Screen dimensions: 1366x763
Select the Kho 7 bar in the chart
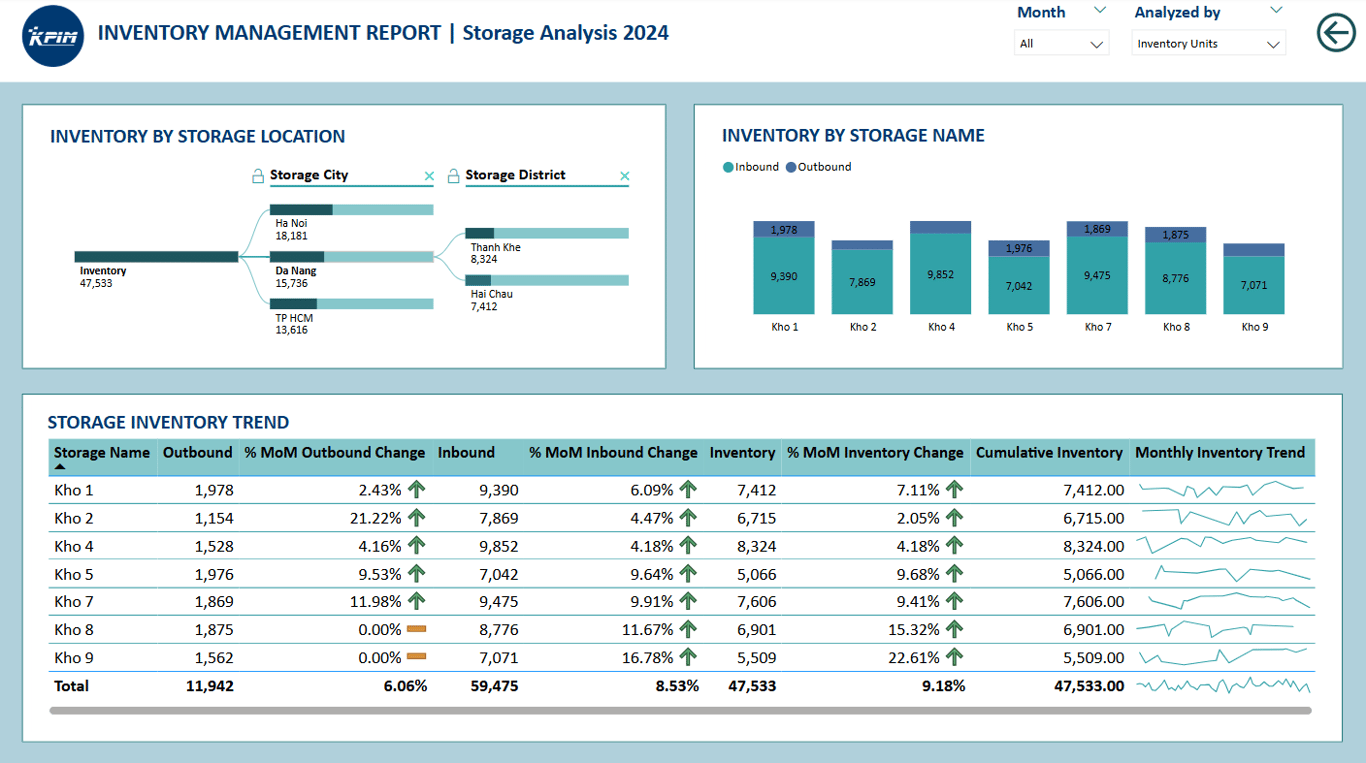click(1097, 268)
